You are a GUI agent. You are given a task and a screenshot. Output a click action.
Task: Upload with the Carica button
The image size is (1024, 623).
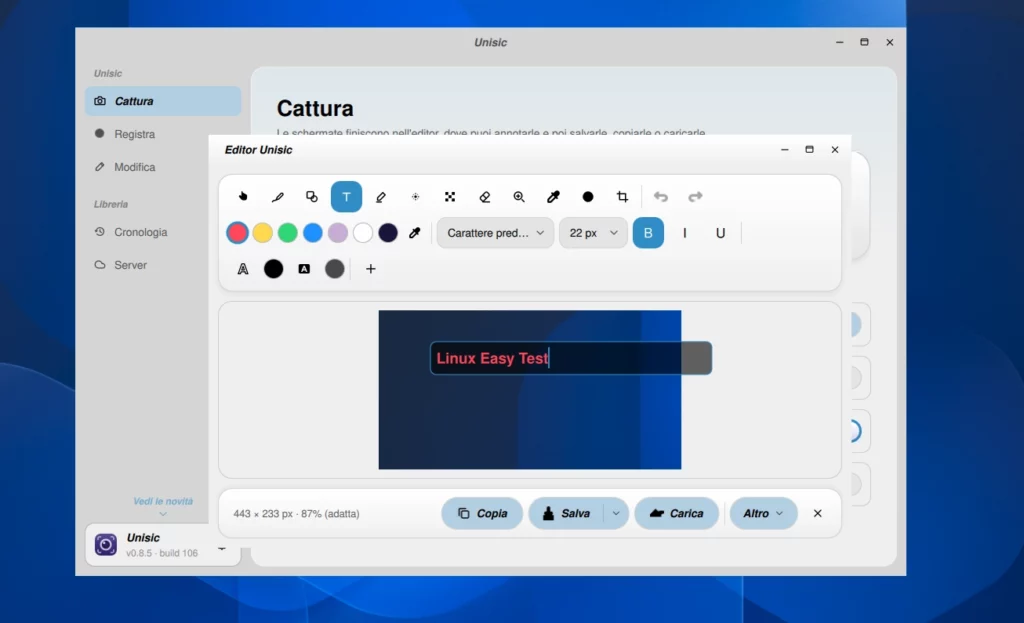tap(677, 513)
